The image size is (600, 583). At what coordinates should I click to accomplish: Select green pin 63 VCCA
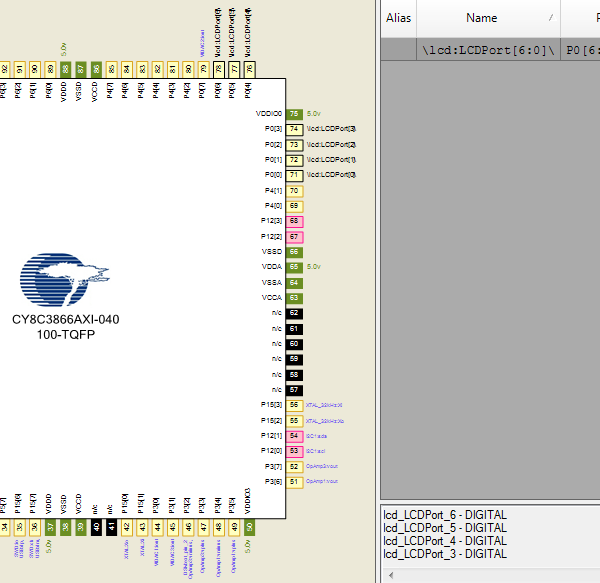pyautogui.click(x=294, y=298)
